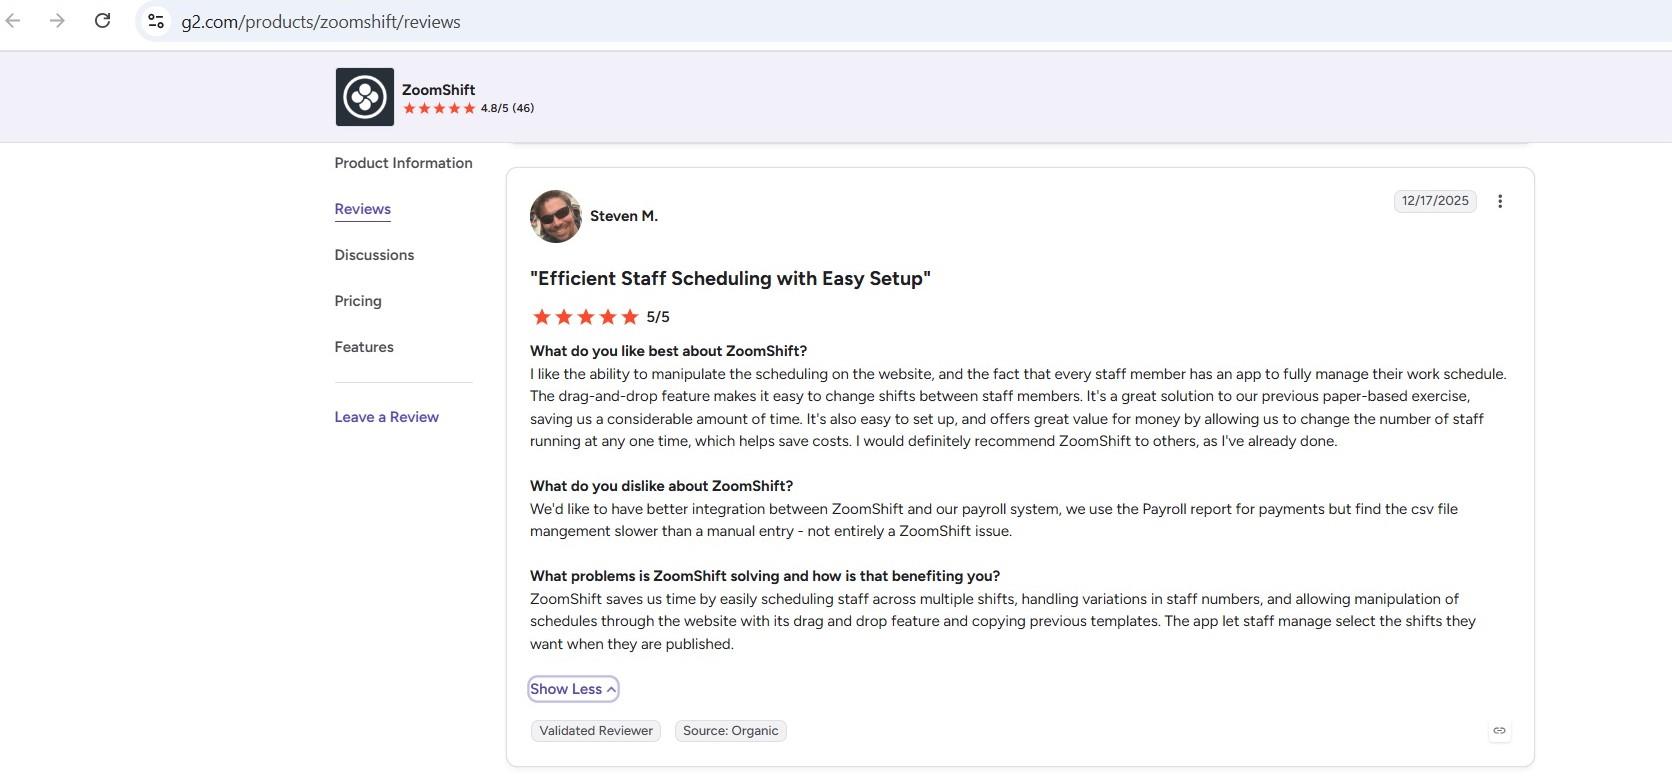
Task: Copy the review link icon
Action: tap(1499, 731)
